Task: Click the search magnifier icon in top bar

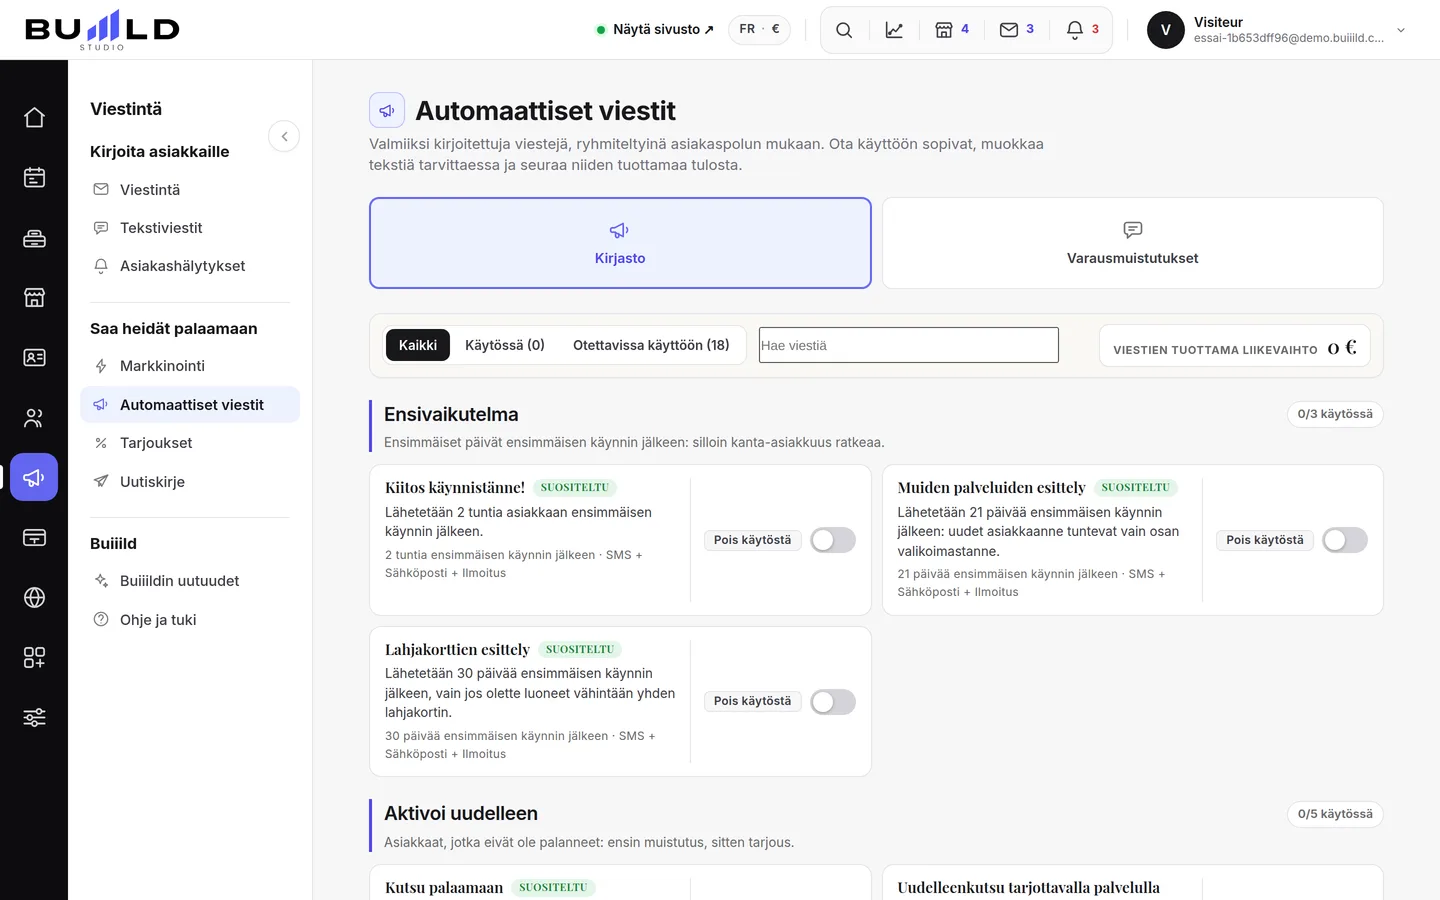Action: pos(844,30)
